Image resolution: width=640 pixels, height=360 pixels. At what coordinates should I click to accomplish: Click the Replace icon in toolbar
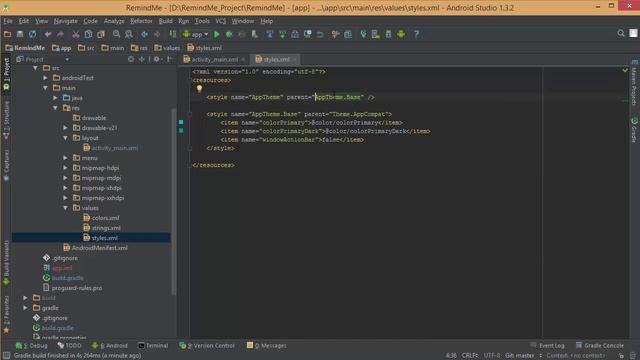point(129,34)
